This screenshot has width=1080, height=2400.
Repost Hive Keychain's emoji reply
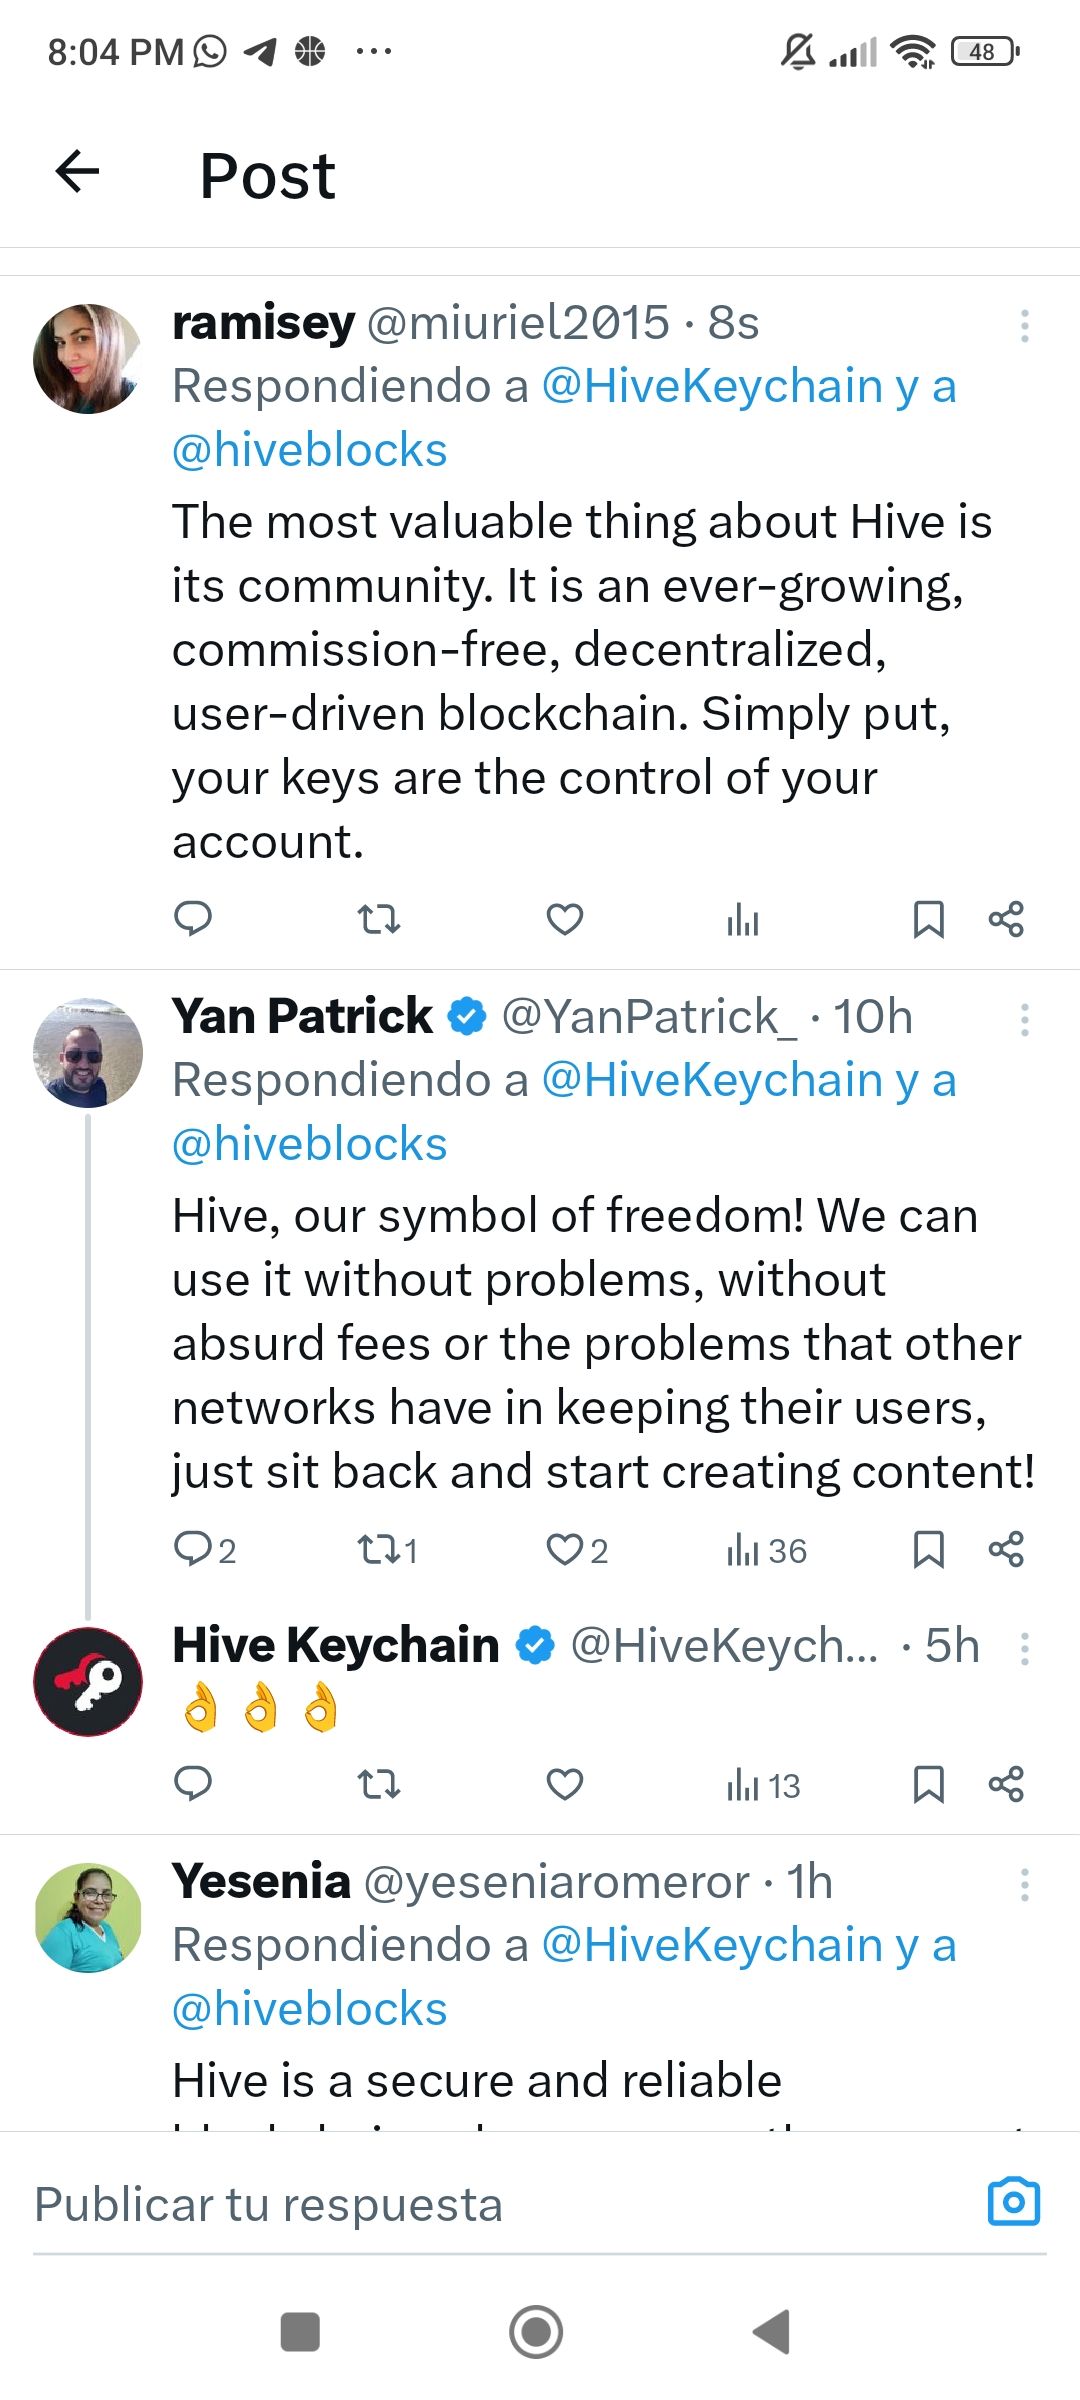[379, 1783]
